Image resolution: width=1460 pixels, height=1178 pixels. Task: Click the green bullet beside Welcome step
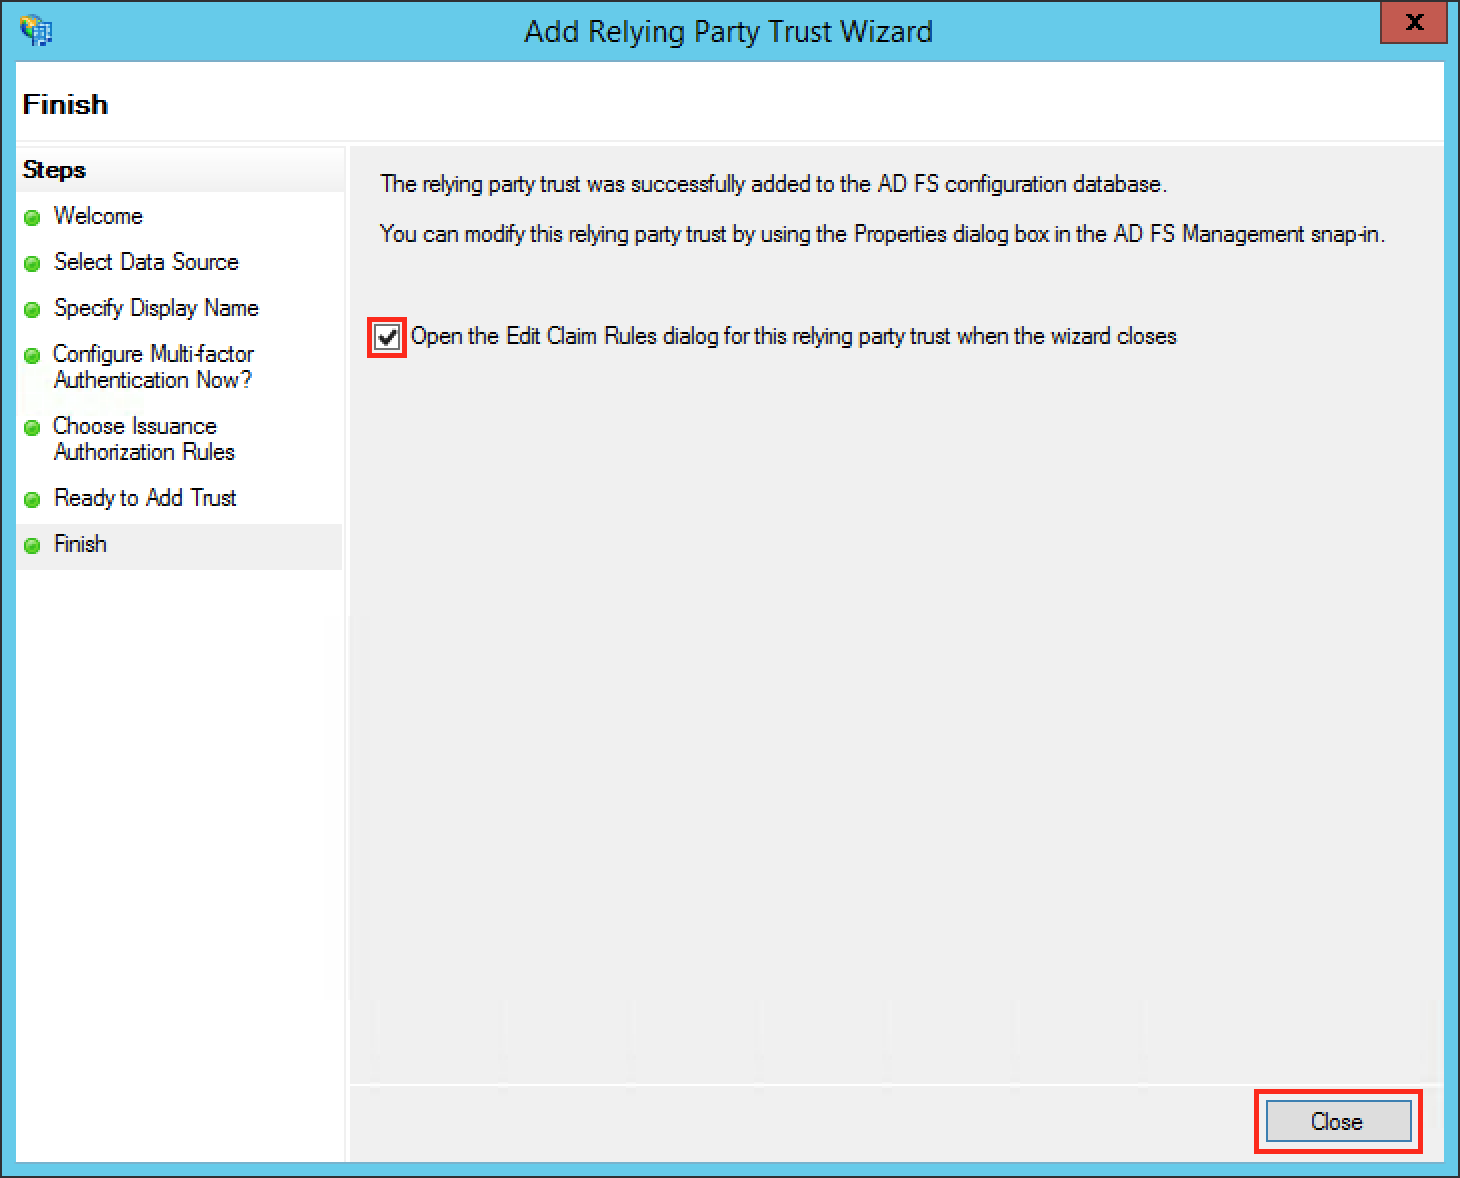click(x=32, y=217)
